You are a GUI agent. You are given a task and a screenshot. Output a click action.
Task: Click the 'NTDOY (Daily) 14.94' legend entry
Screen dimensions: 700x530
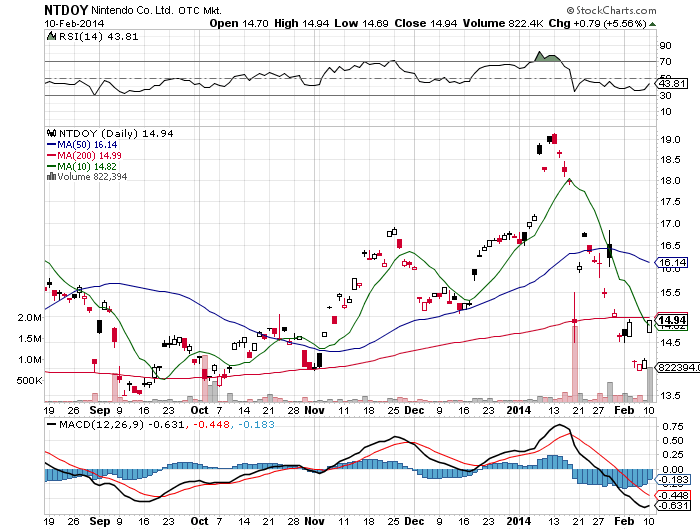116,134
